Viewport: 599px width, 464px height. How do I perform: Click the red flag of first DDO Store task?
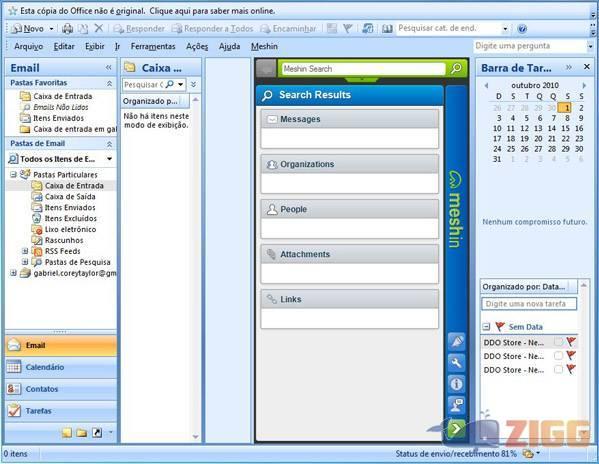coord(571,341)
